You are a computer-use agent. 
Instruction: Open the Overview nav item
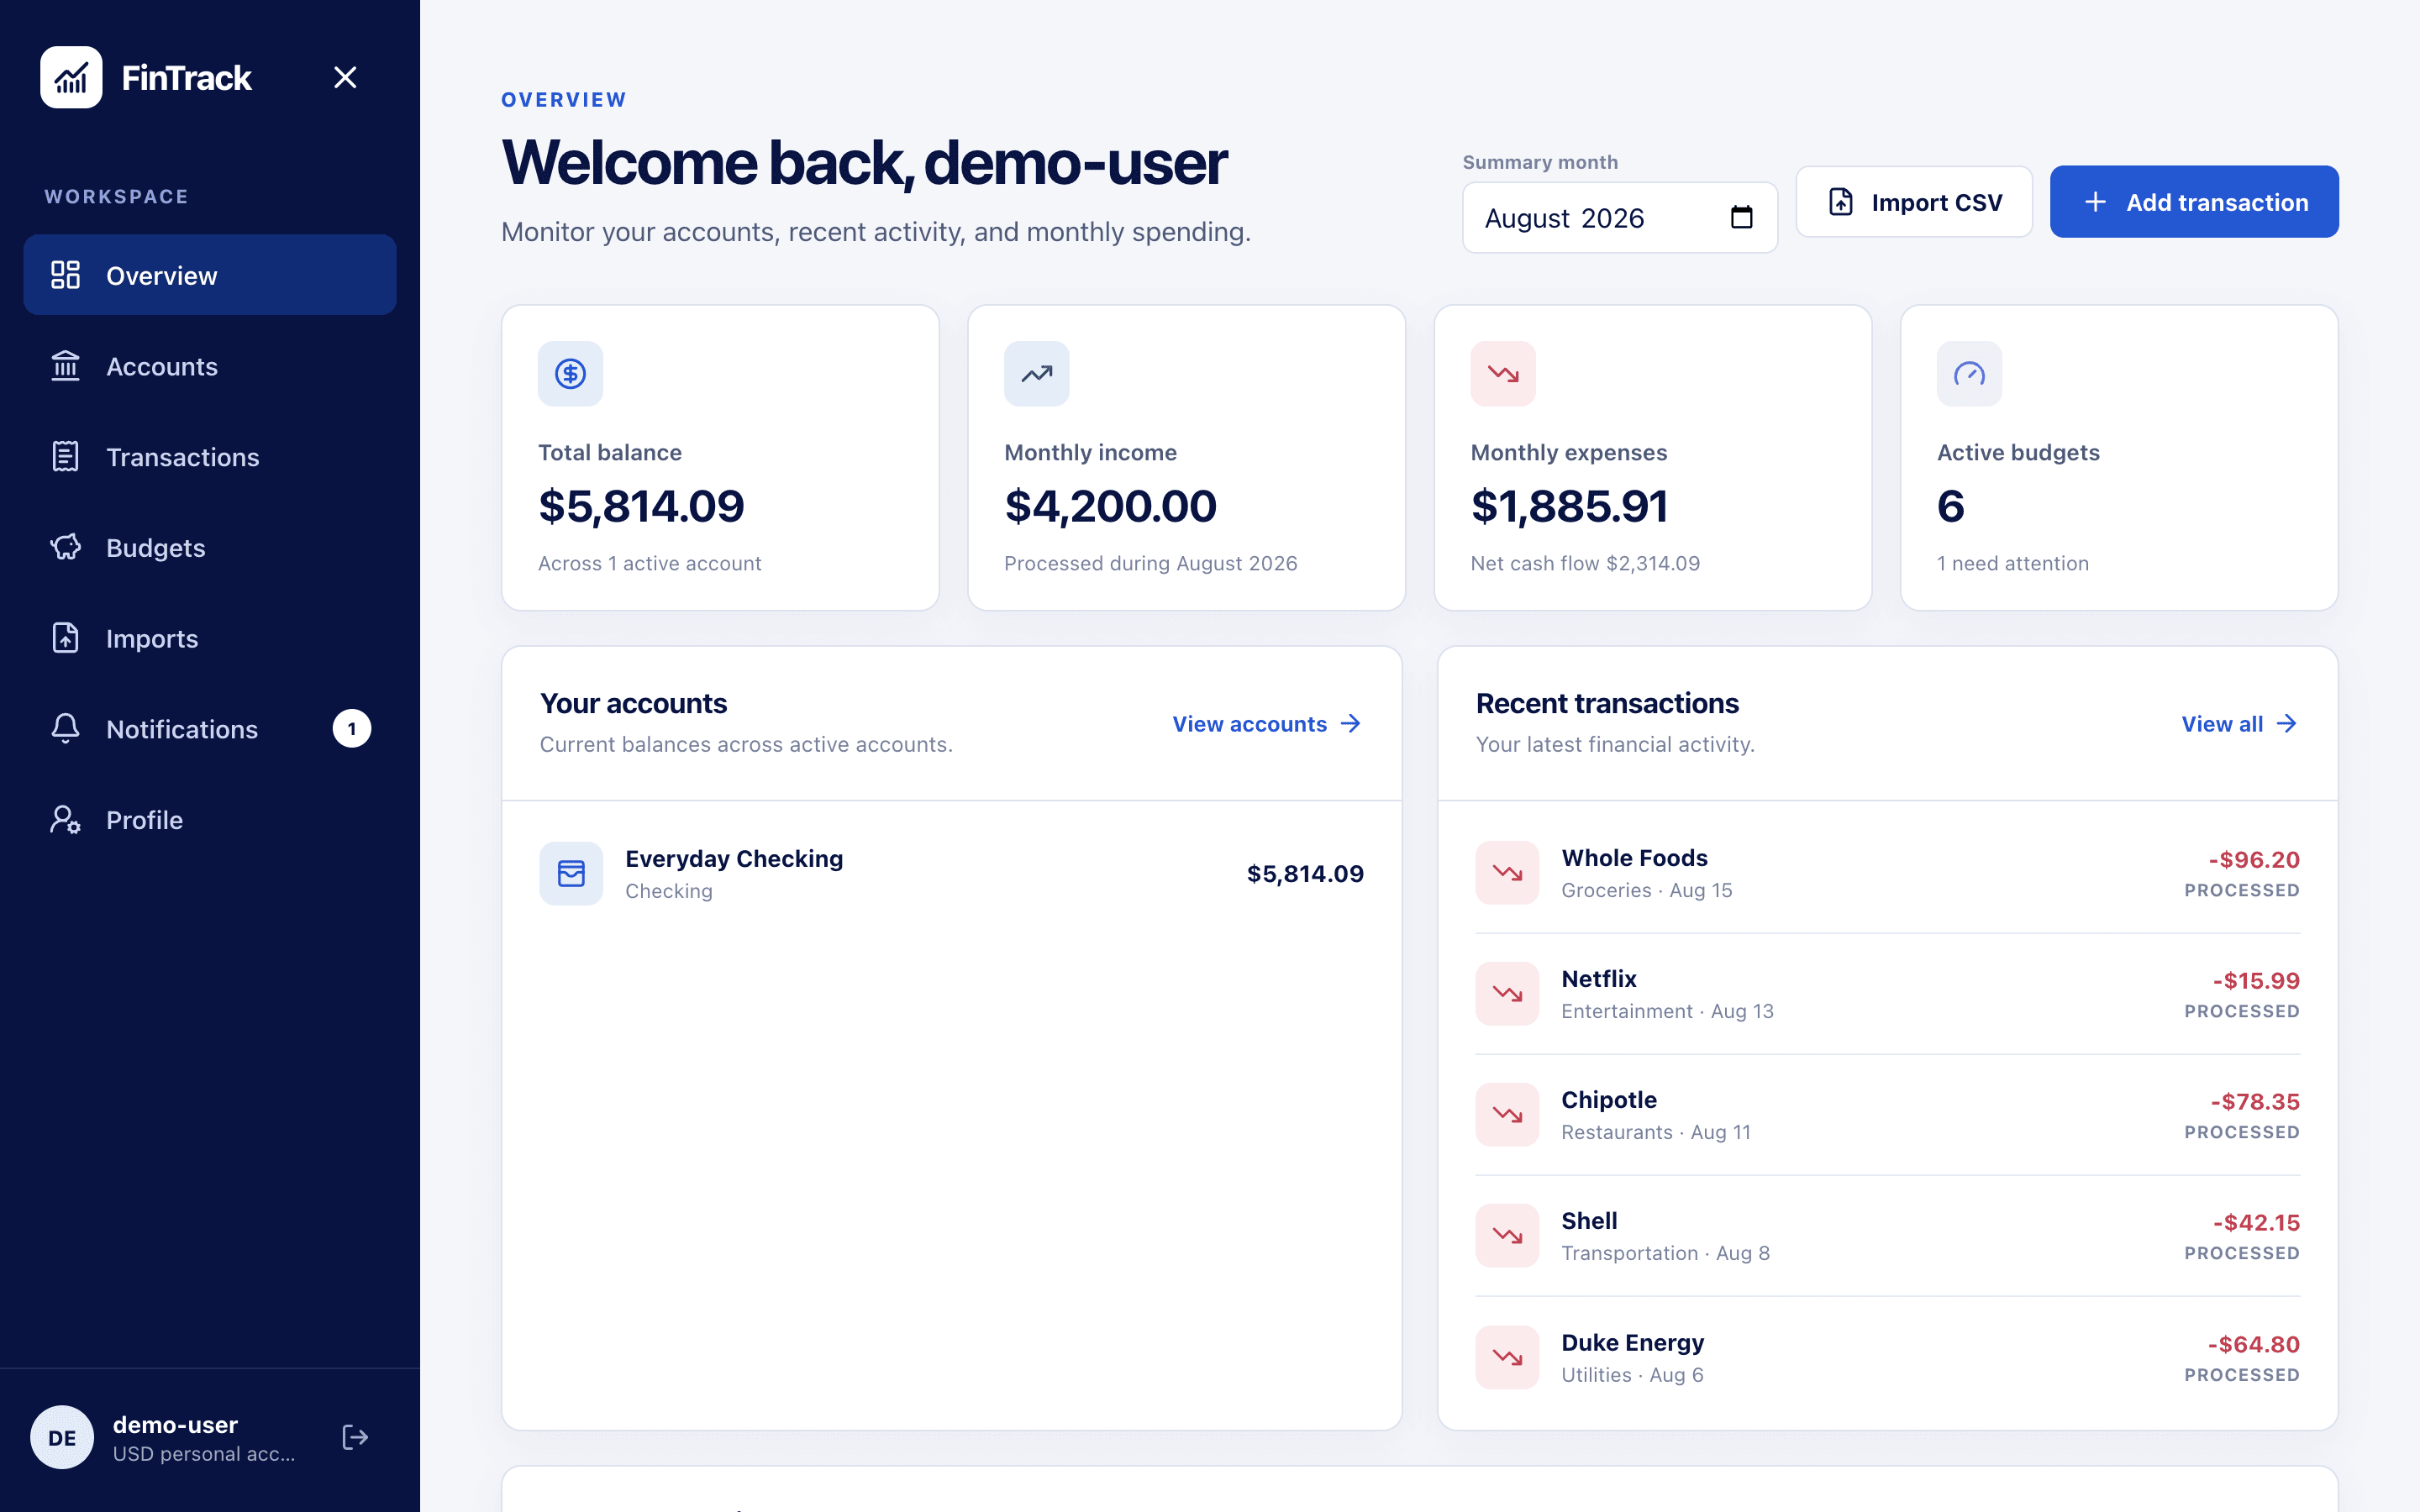click(210, 275)
